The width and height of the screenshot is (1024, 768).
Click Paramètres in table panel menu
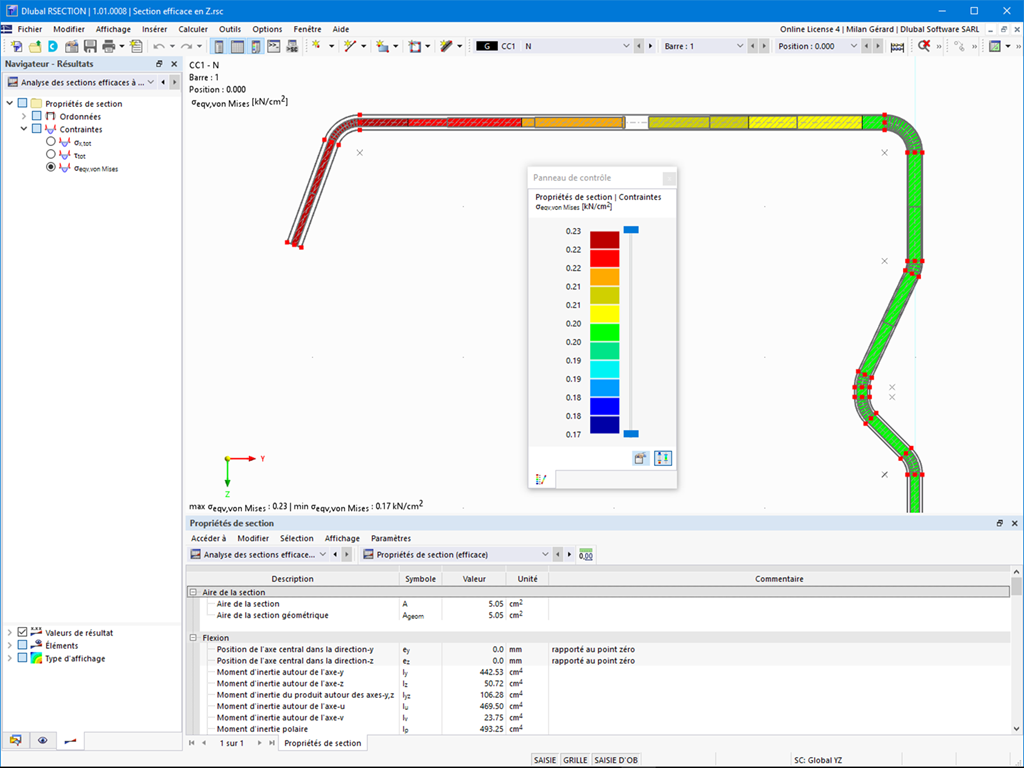tap(391, 538)
